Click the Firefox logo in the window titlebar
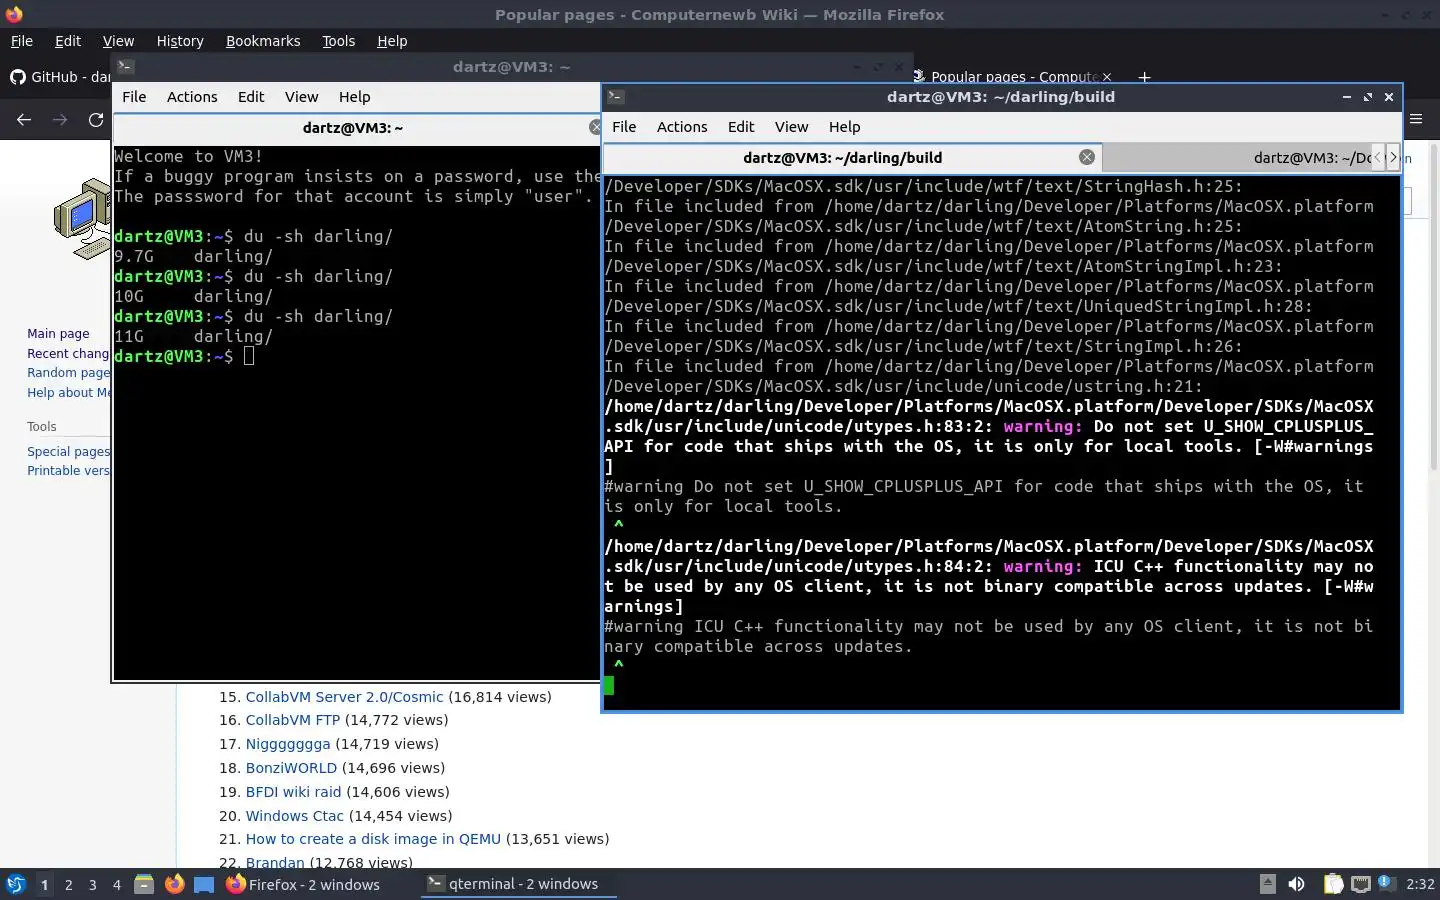This screenshot has width=1440, height=900. (x=14, y=14)
